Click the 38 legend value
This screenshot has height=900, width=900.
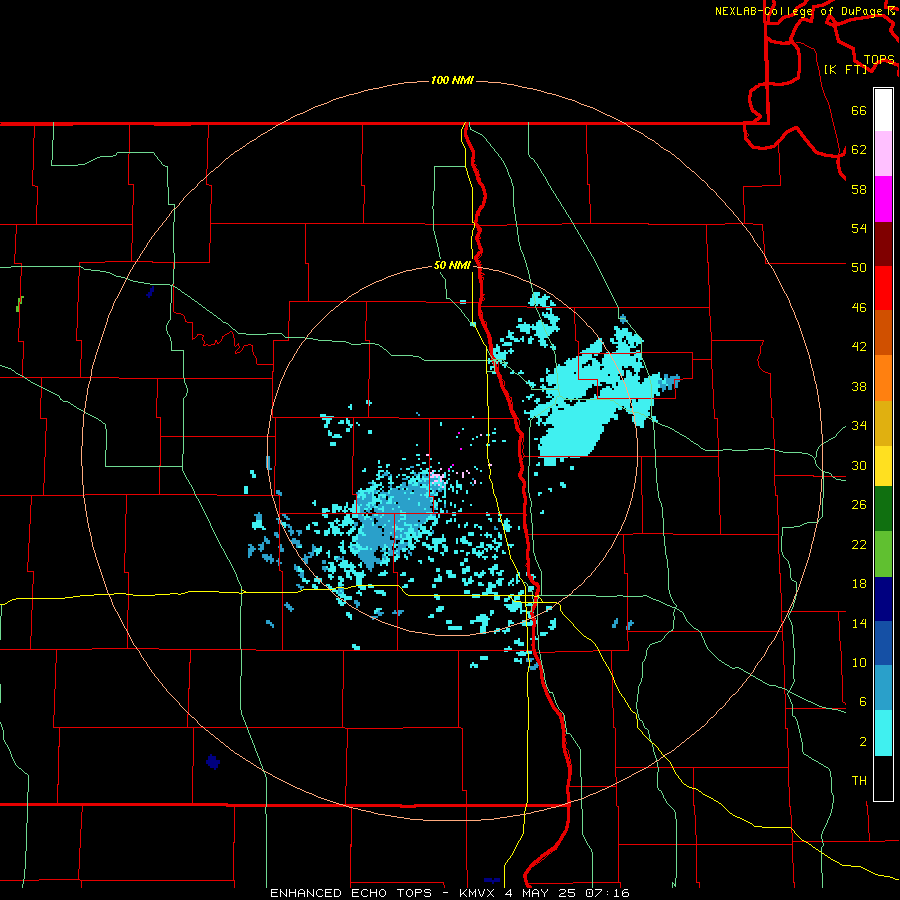click(859, 386)
